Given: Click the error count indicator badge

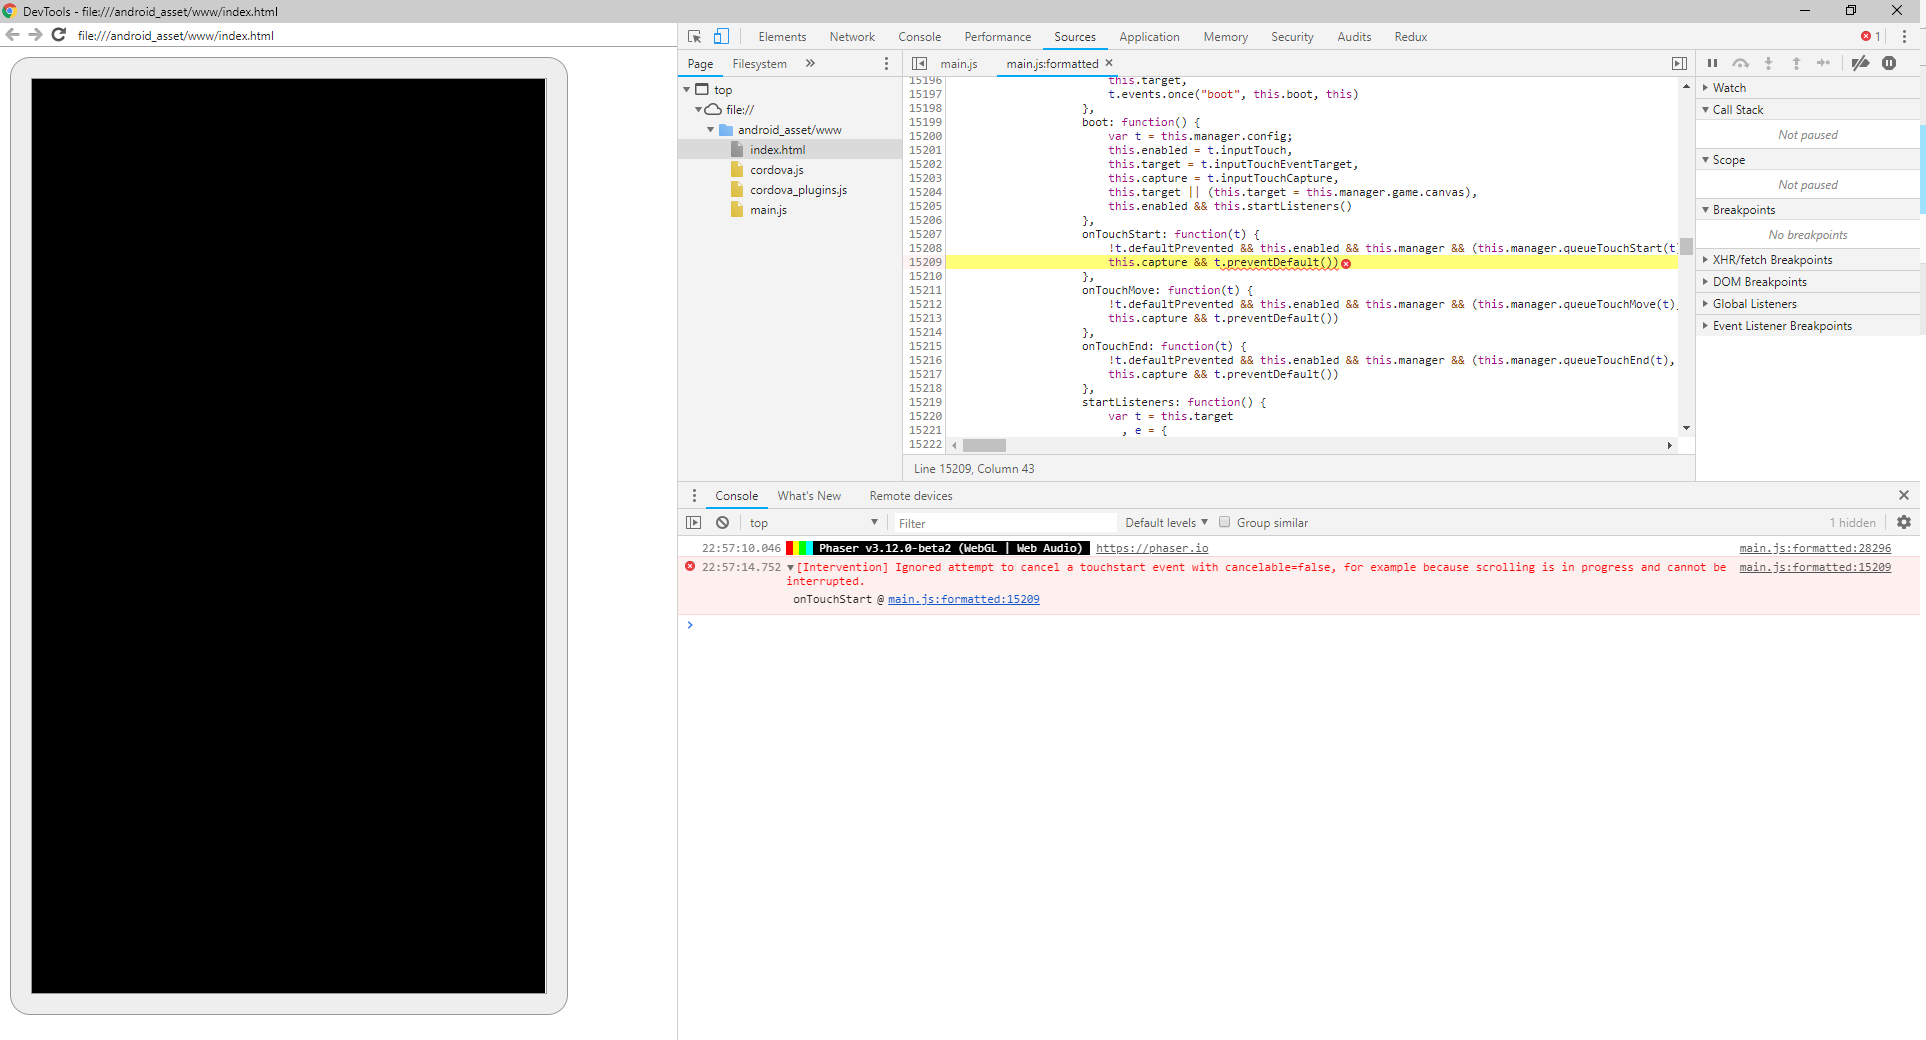Looking at the screenshot, I should [1870, 37].
